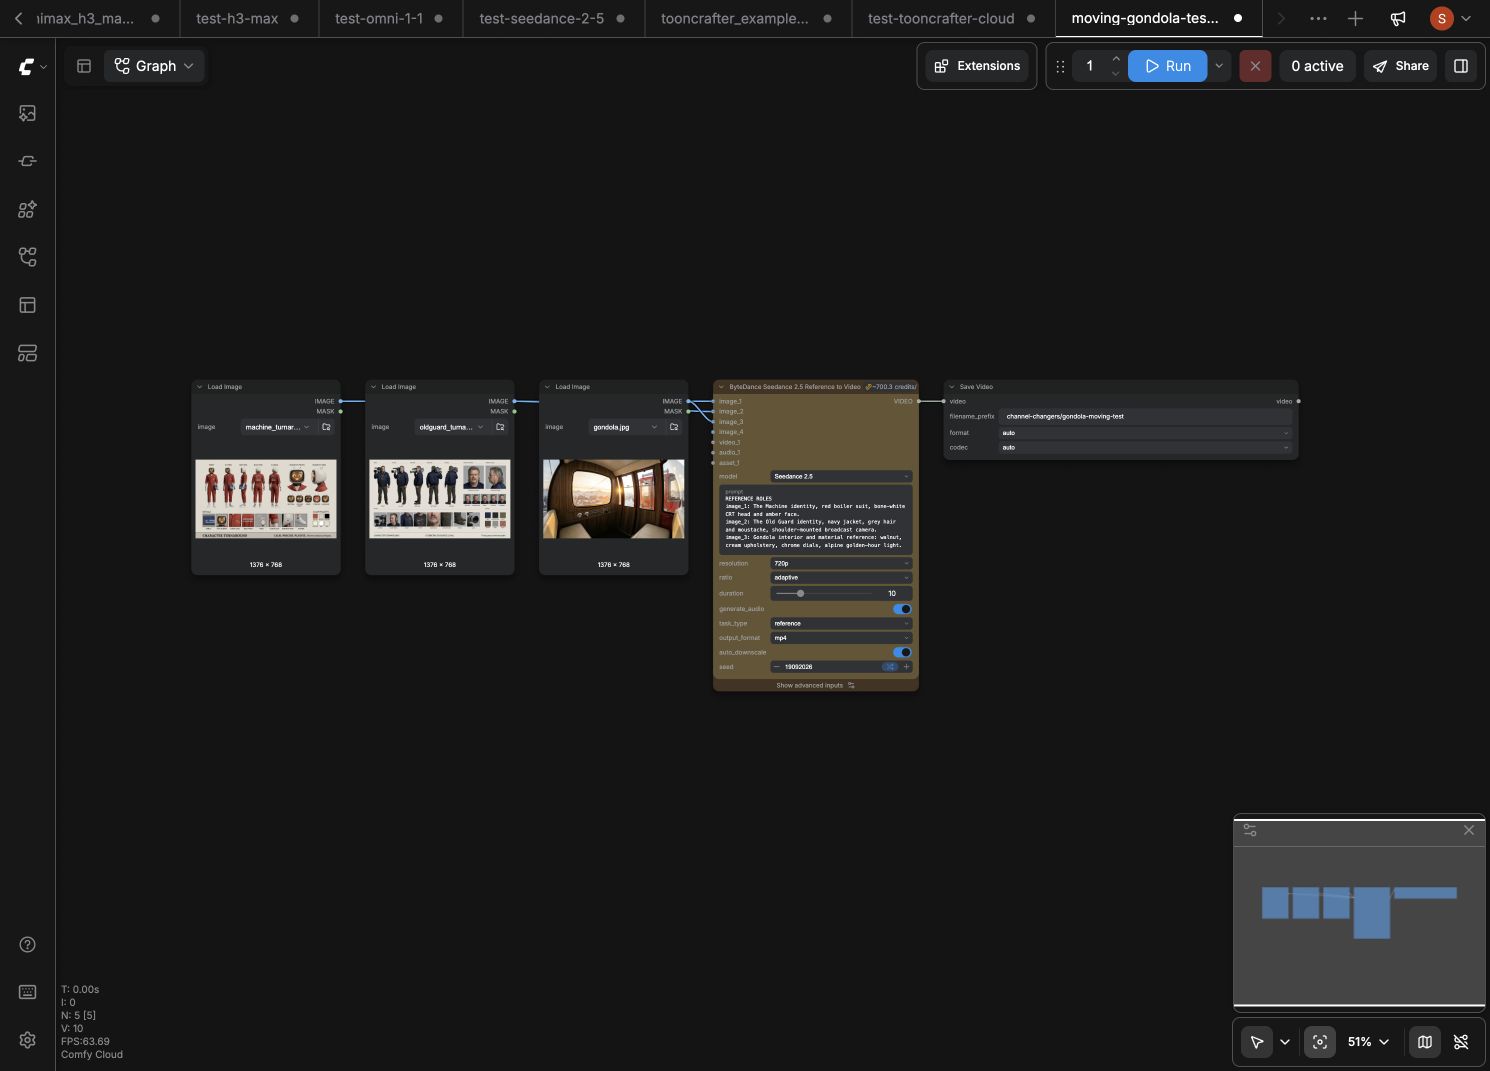This screenshot has height=1071, width=1490.
Task: Click the fit view icon in bottom toolbar
Action: point(1320,1042)
